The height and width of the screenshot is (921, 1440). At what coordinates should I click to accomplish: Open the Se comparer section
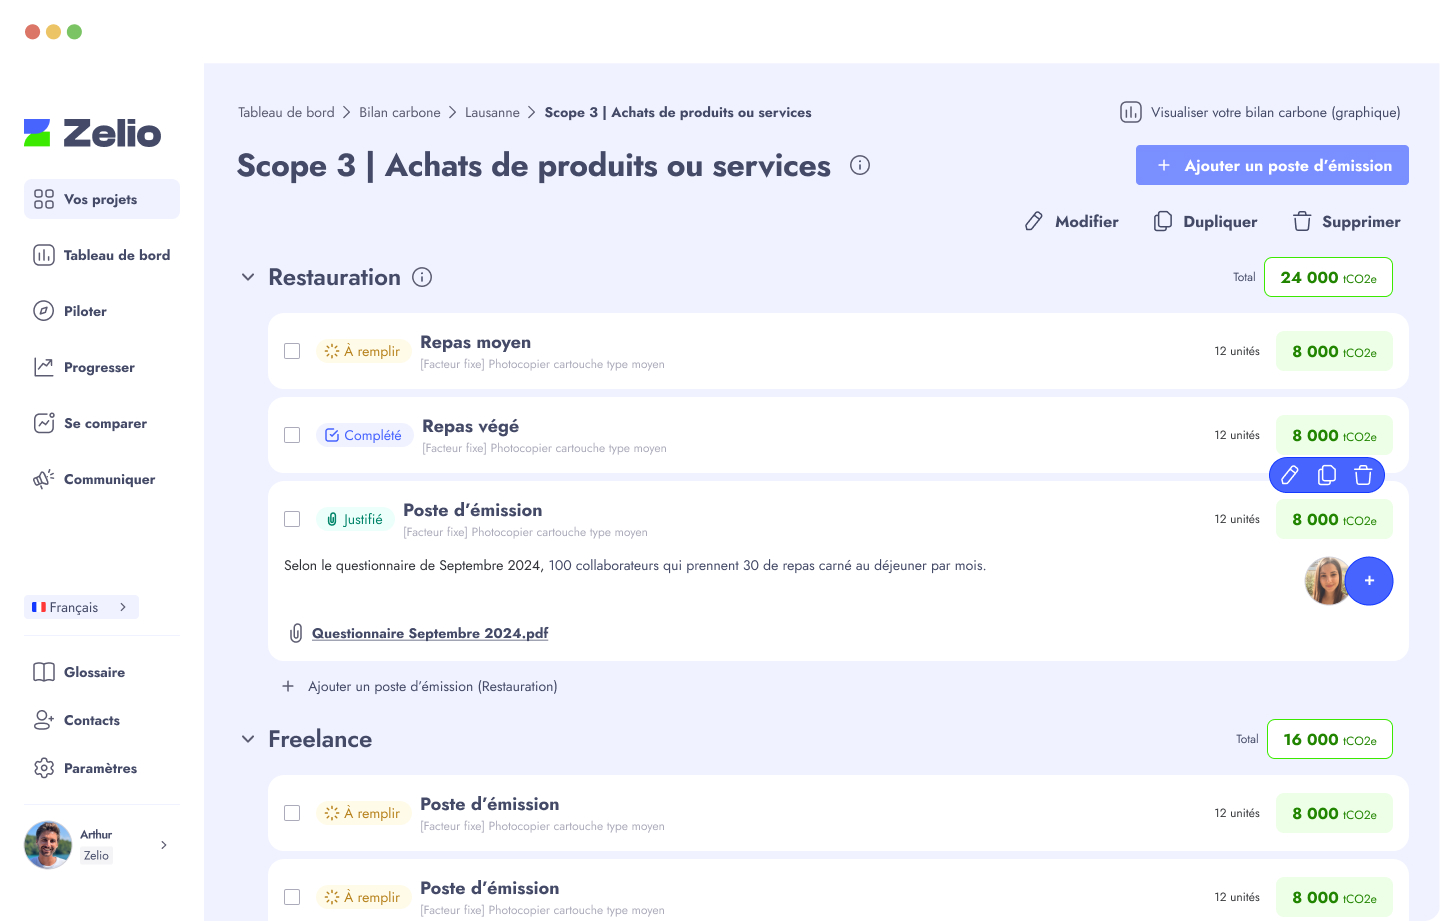44,423
